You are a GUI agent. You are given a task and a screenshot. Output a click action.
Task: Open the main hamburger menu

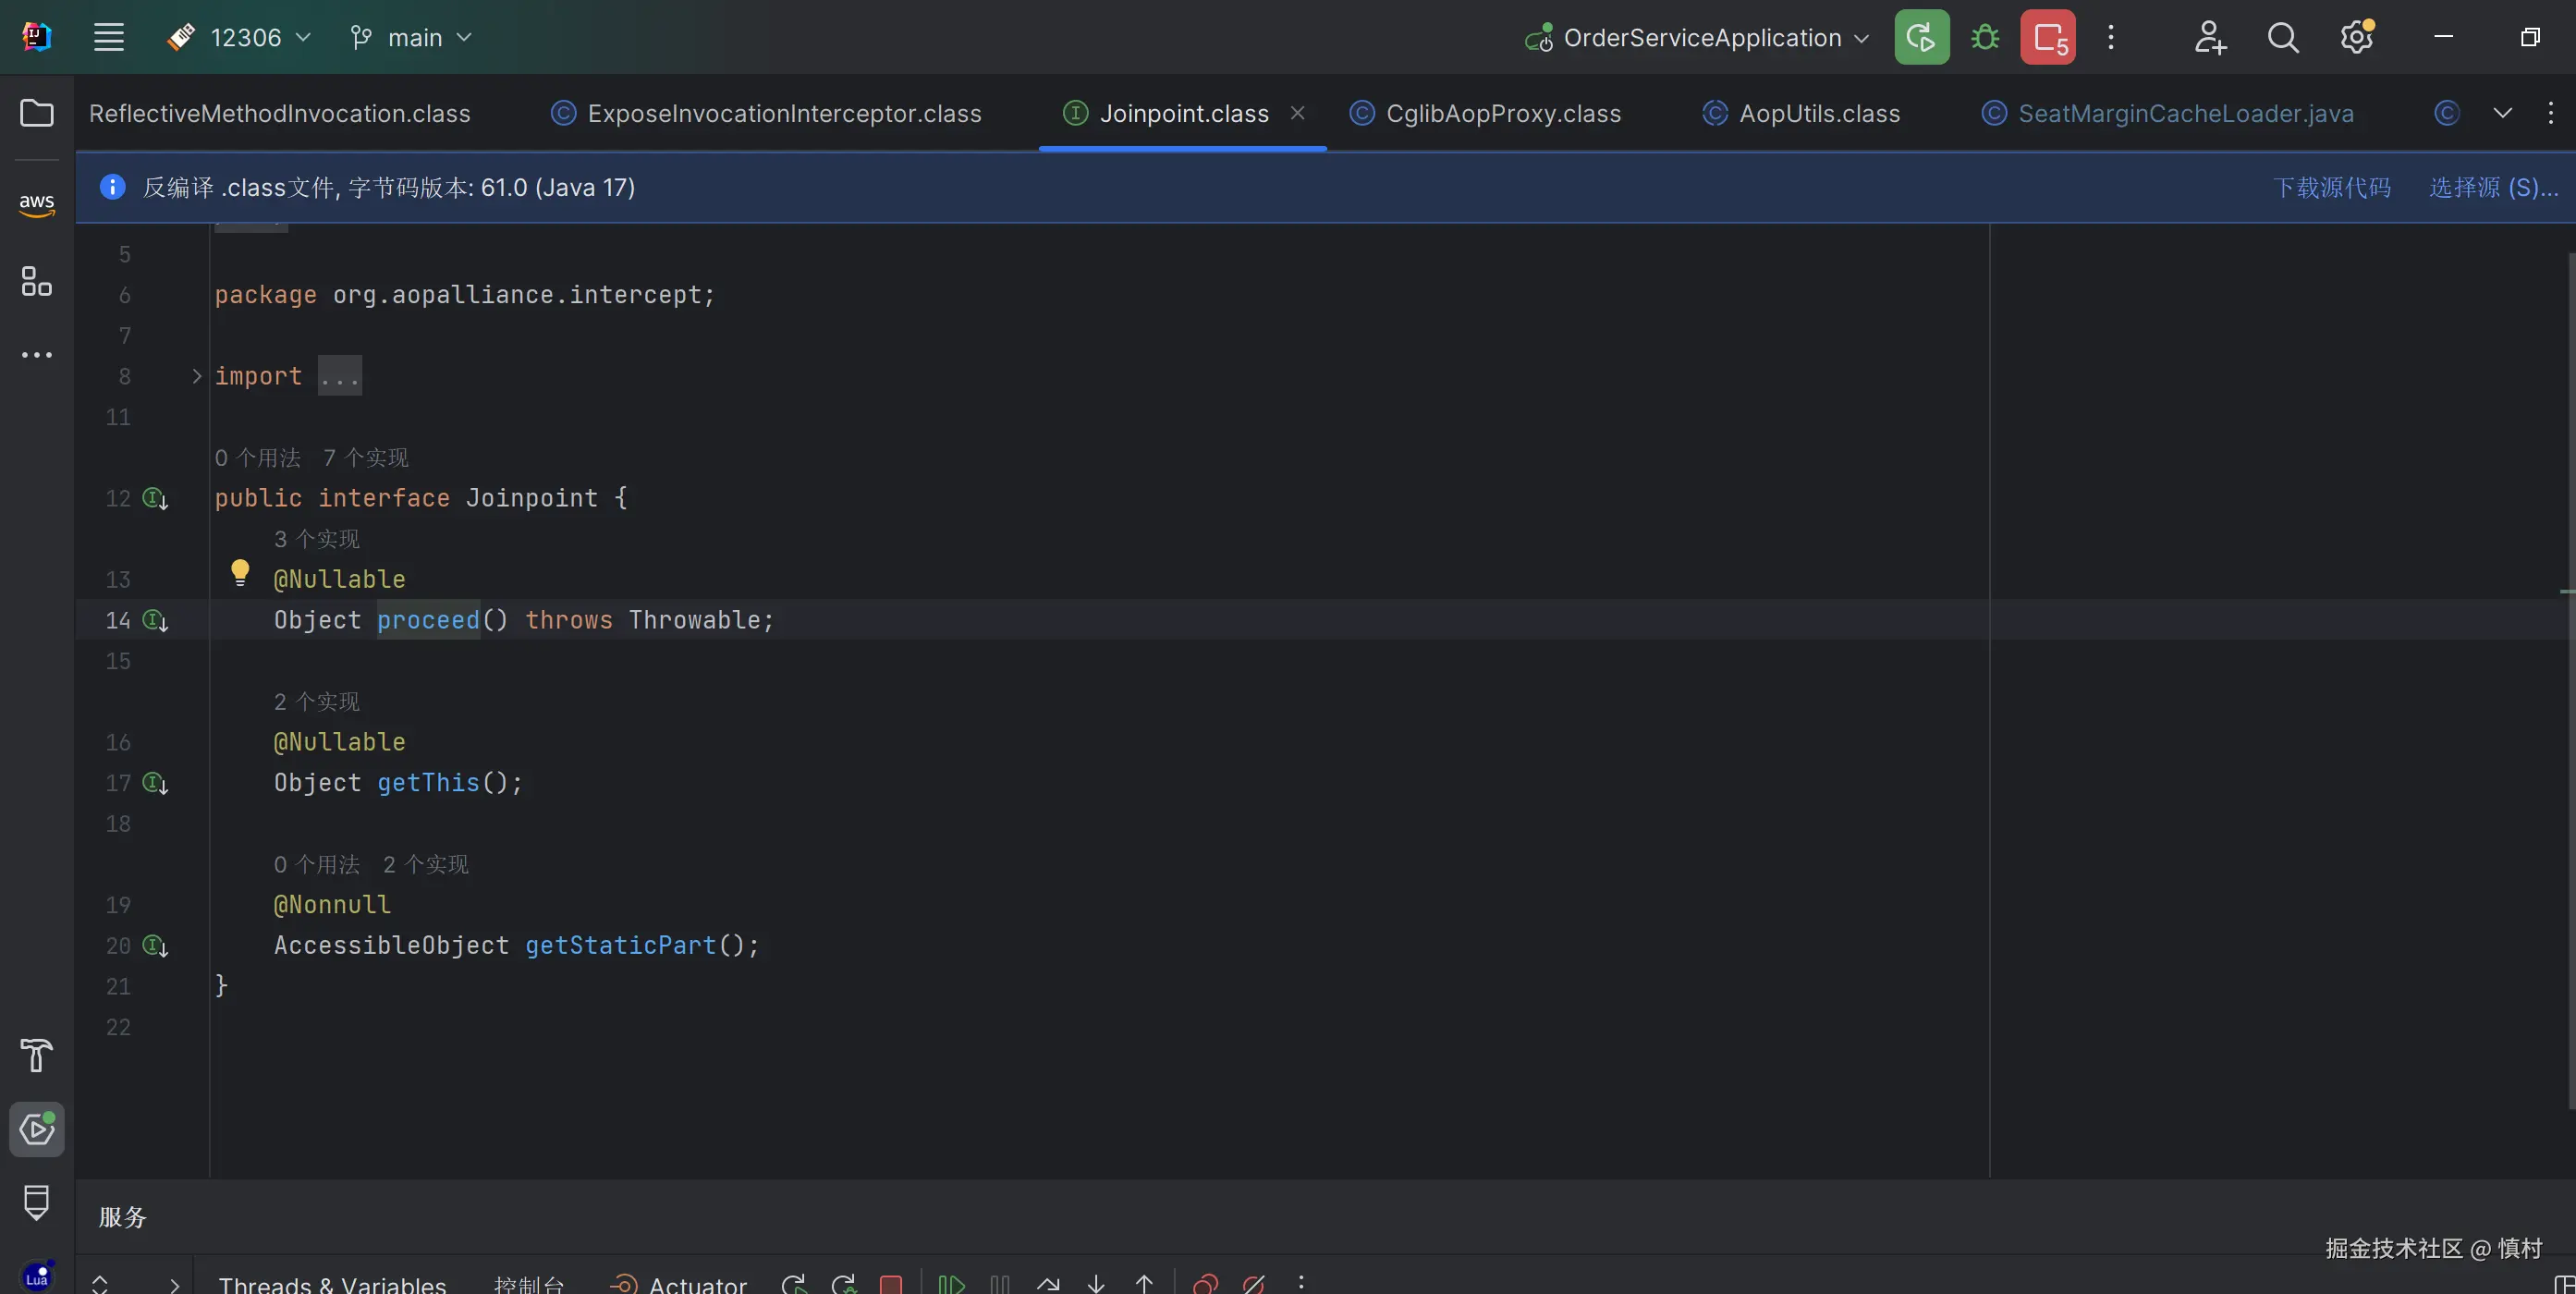(109, 38)
